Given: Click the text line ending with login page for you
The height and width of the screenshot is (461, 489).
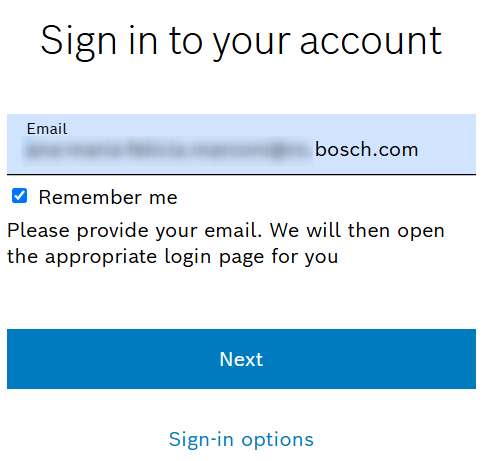Looking at the screenshot, I should tap(172, 257).
